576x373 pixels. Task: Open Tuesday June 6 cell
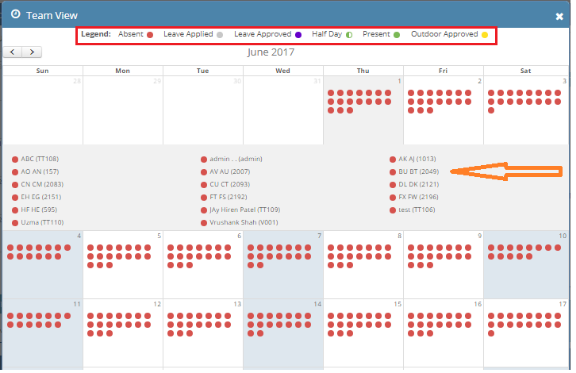click(203, 265)
